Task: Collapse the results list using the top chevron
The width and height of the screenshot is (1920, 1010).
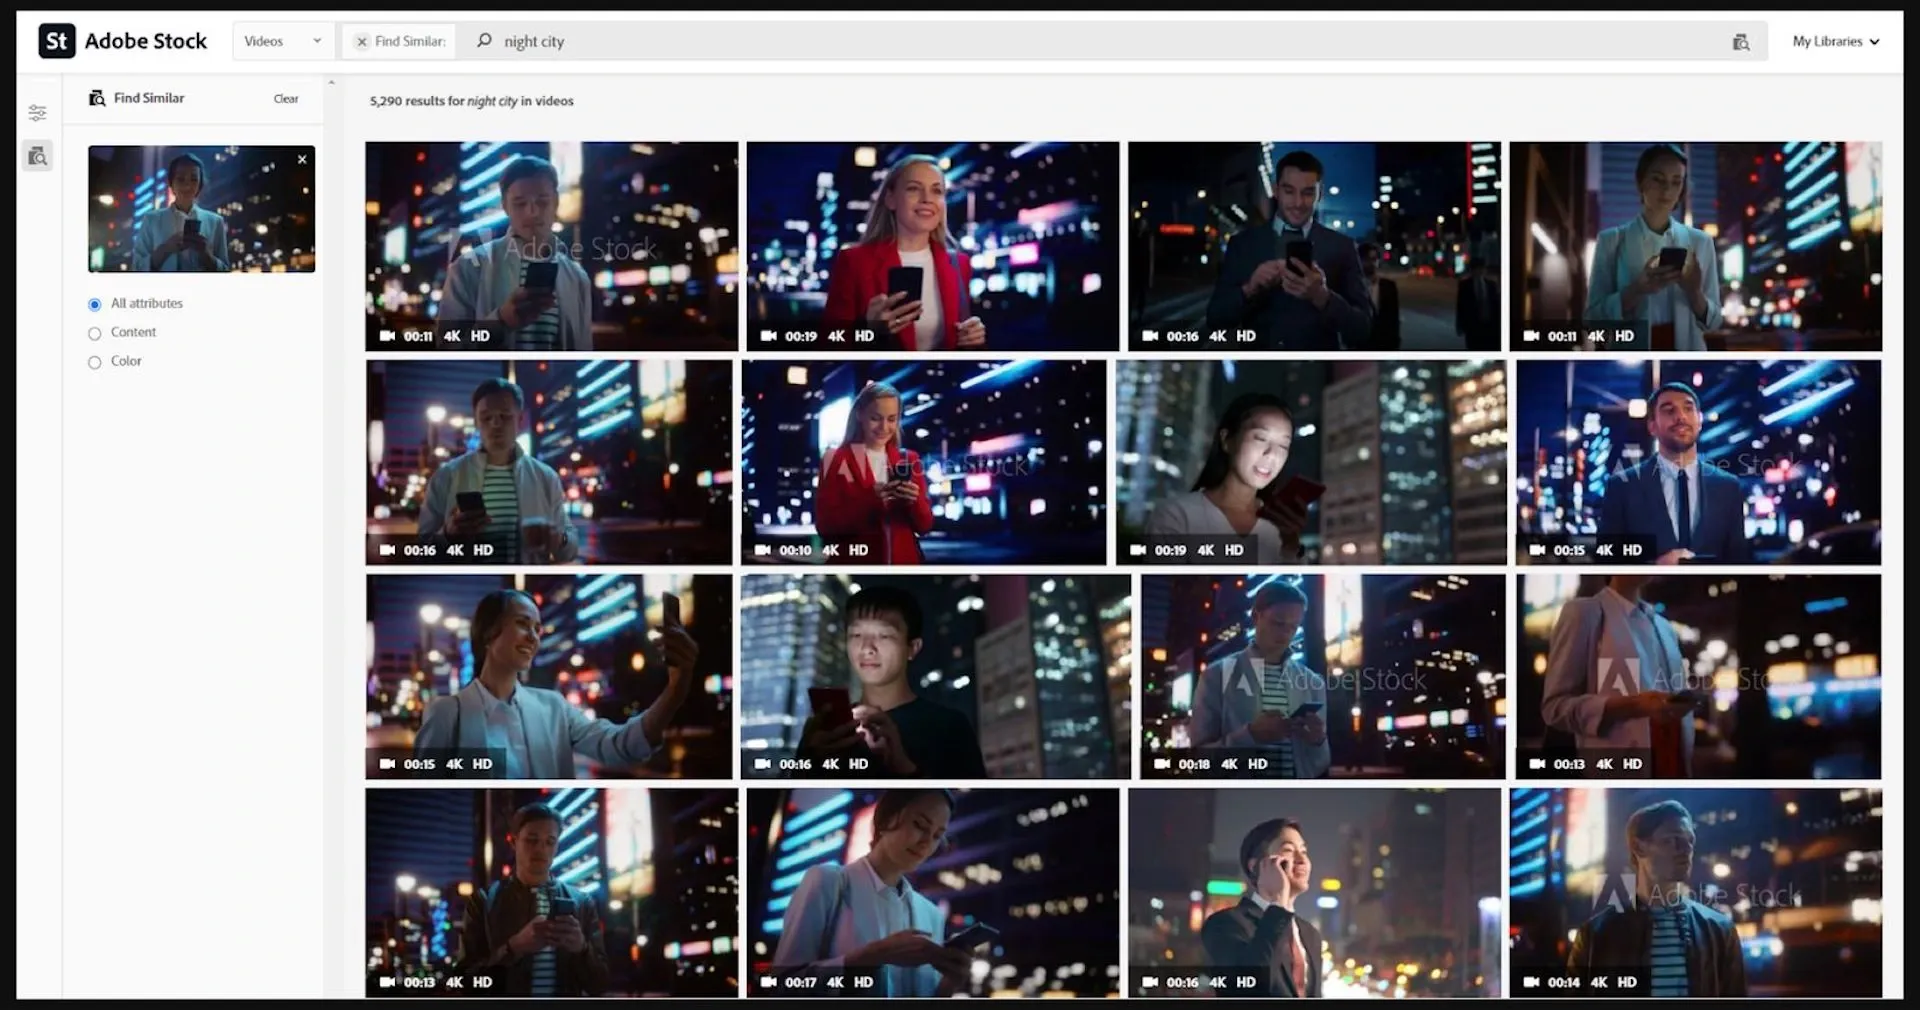Action: click(333, 81)
